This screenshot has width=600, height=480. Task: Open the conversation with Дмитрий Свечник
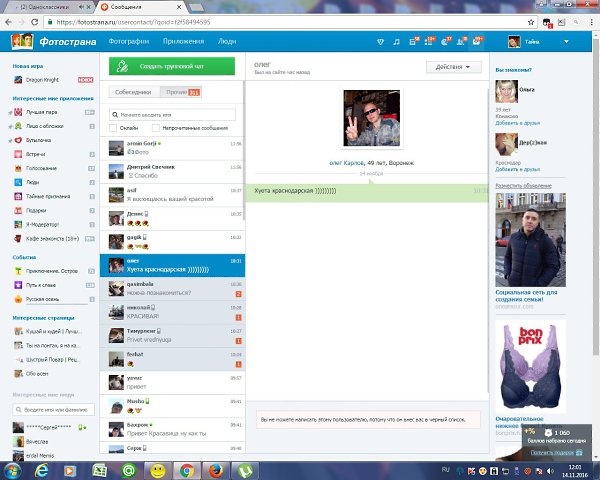tap(172, 171)
